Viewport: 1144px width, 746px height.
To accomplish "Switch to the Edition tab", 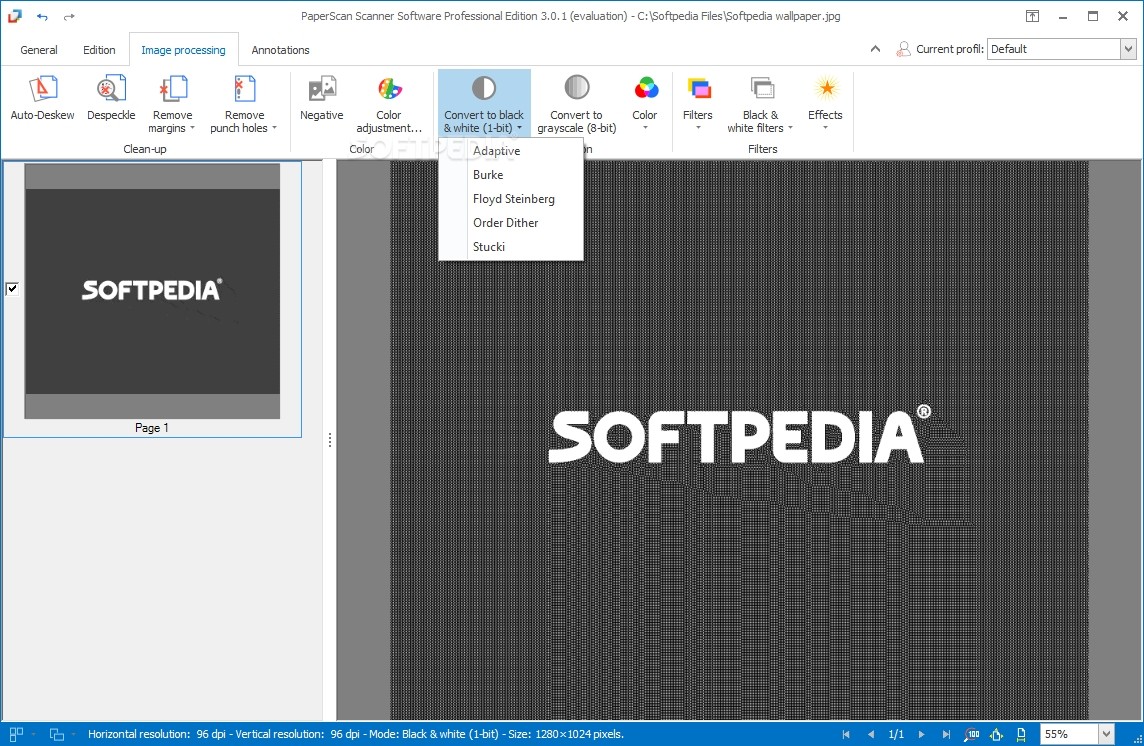I will point(99,50).
